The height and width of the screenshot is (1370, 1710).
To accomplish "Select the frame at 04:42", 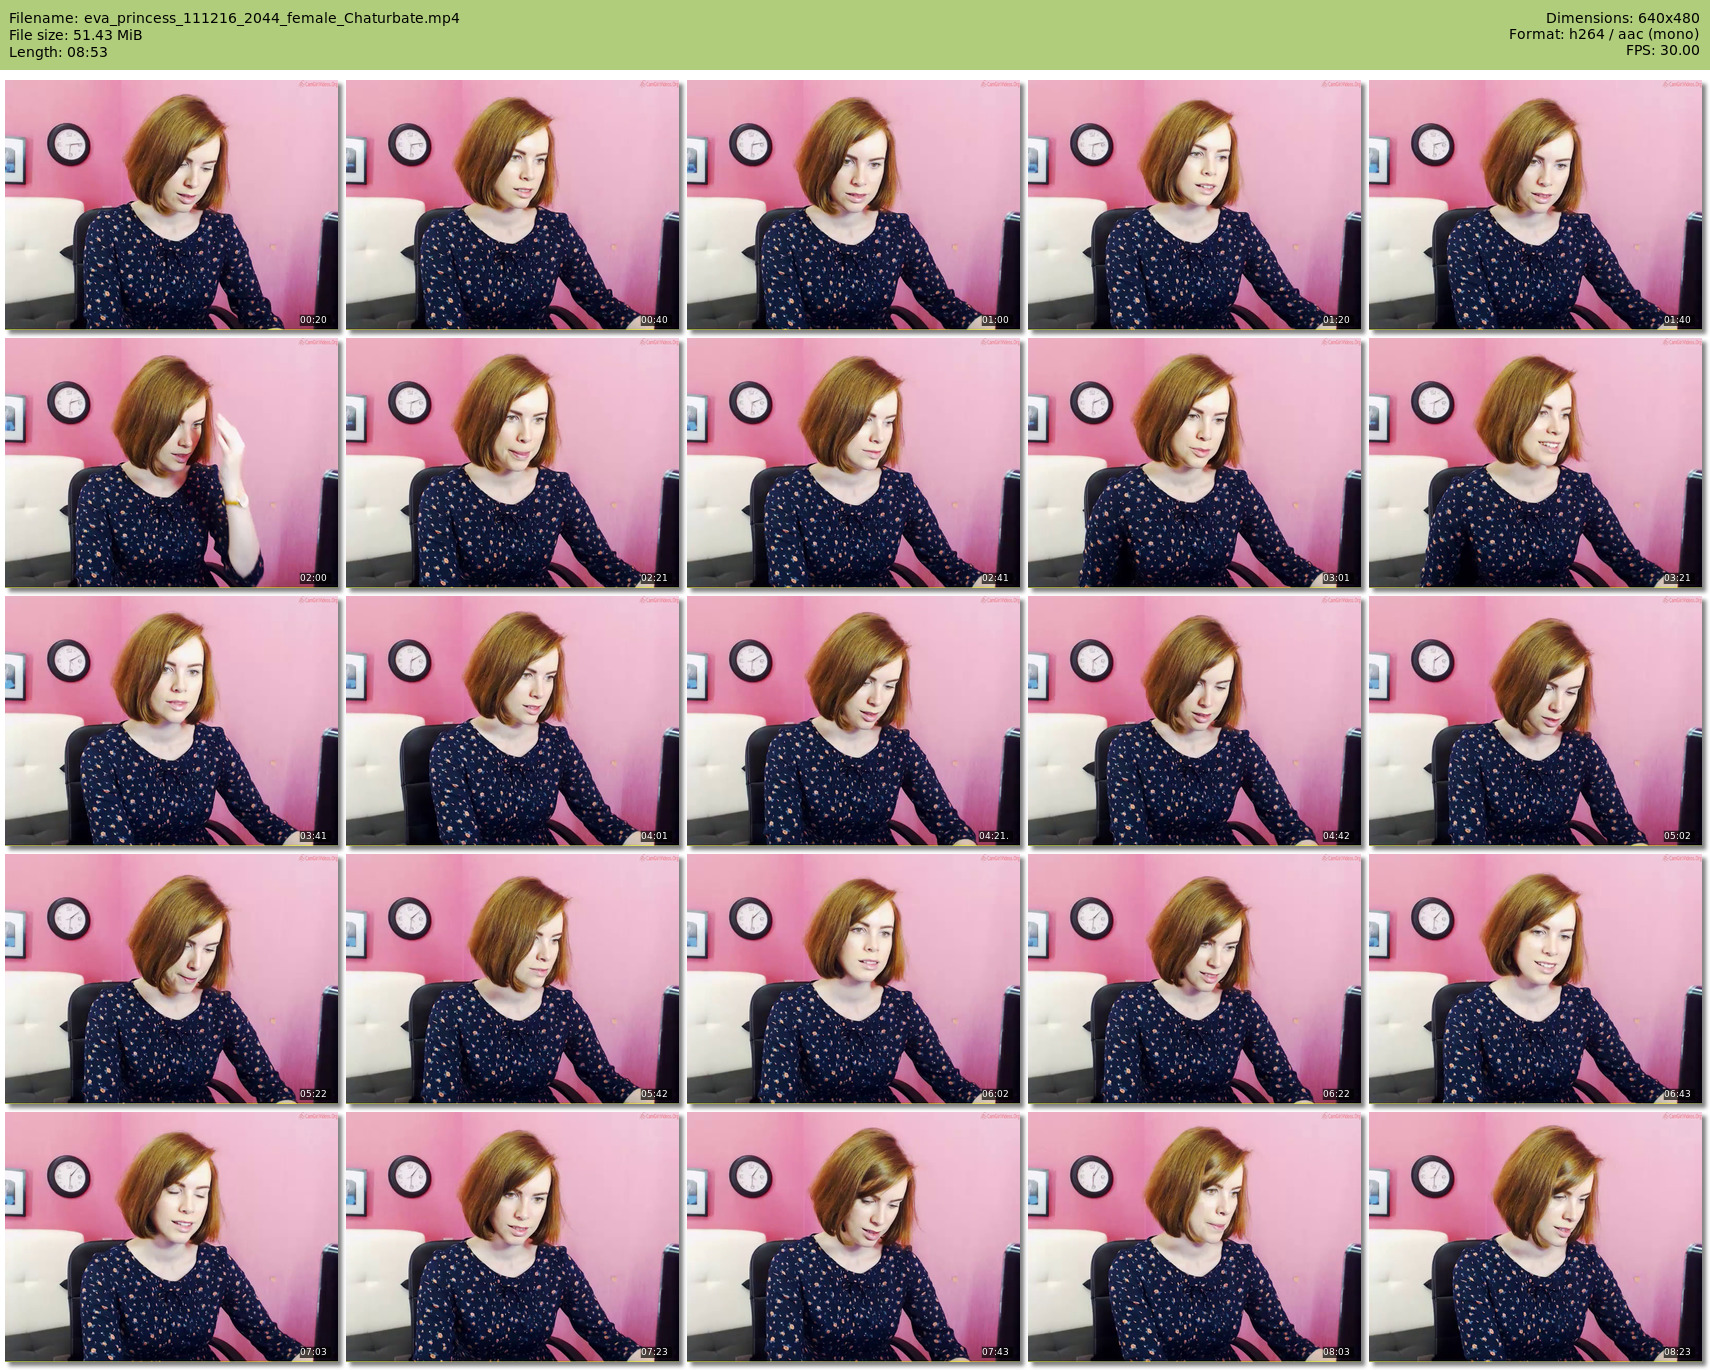I will click(1195, 721).
